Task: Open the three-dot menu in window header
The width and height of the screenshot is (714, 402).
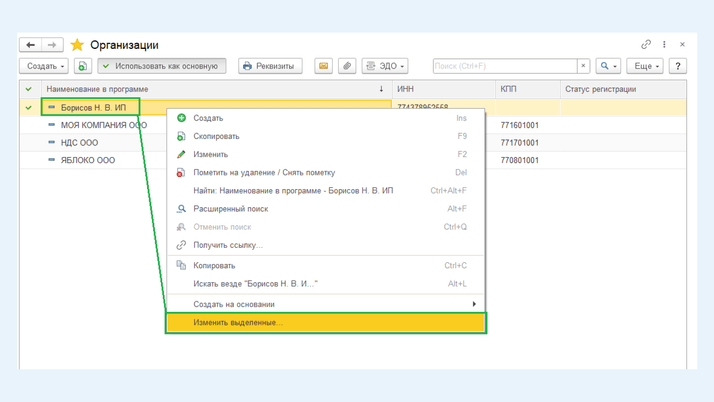Action: (664, 45)
